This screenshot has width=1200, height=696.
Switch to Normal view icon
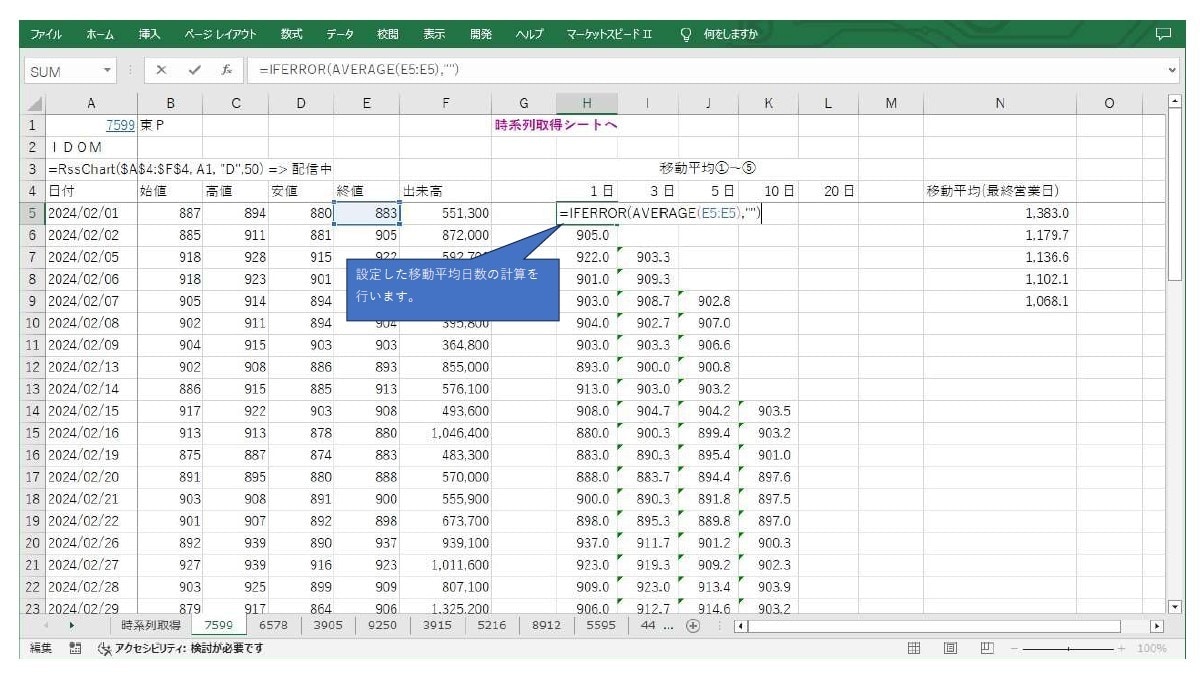tap(913, 648)
